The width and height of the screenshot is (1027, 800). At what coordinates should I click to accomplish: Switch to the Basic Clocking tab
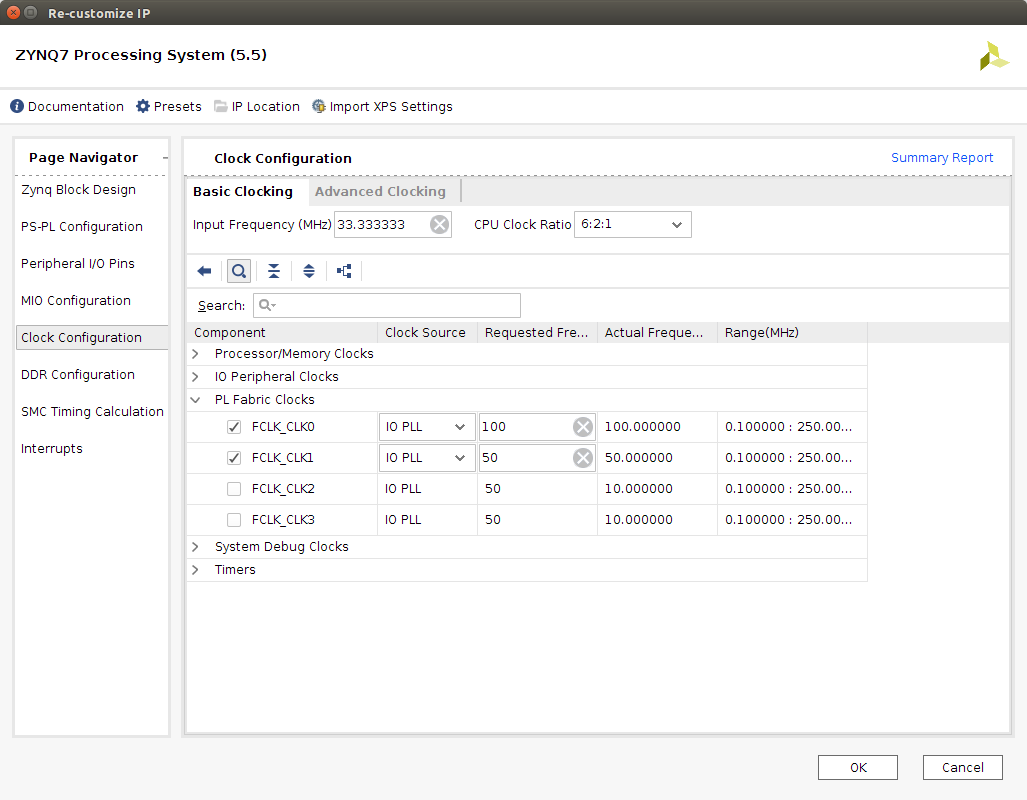pos(243,191)
